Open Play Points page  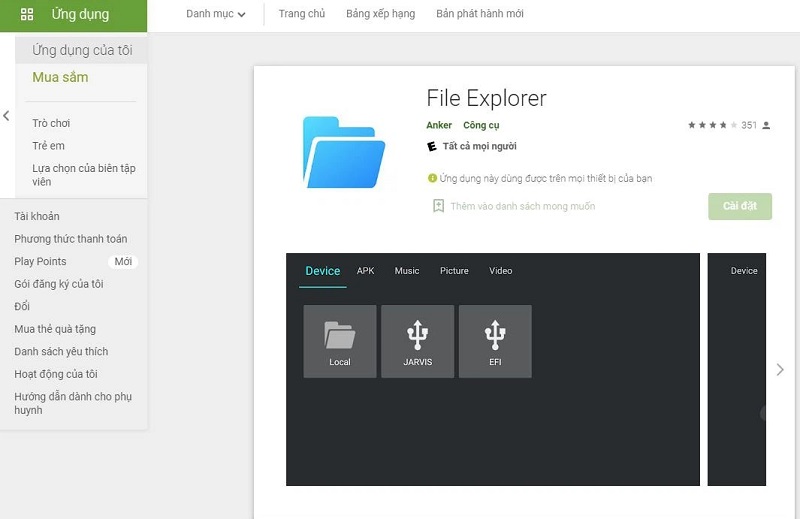(40, 261)
